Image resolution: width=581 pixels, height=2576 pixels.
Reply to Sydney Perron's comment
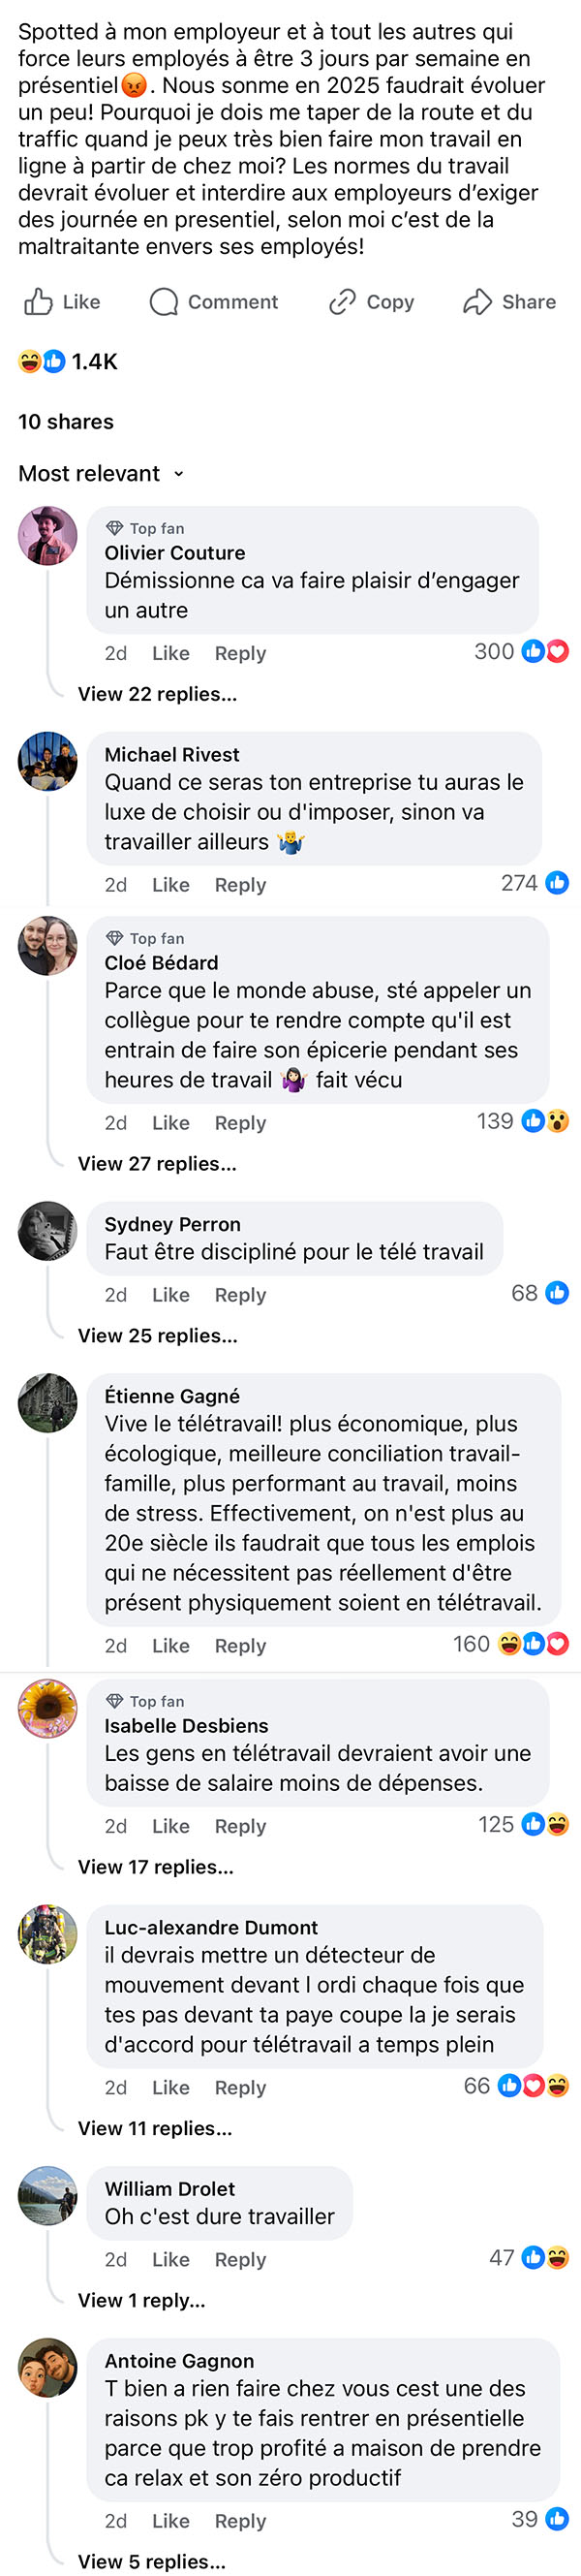pos(240,1295)
